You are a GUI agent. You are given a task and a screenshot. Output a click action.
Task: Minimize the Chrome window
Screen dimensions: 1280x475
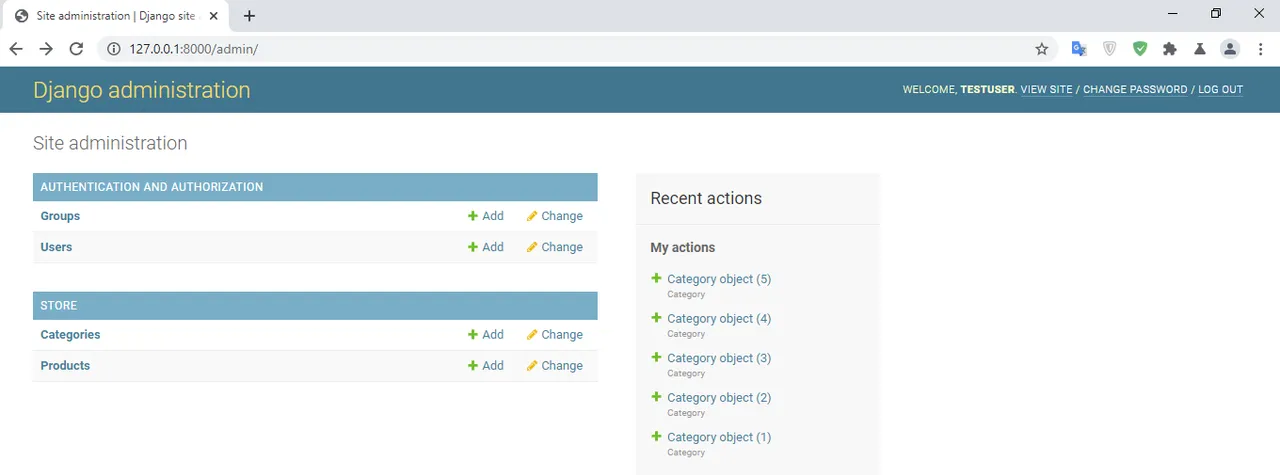click(x=1172, y=14)
